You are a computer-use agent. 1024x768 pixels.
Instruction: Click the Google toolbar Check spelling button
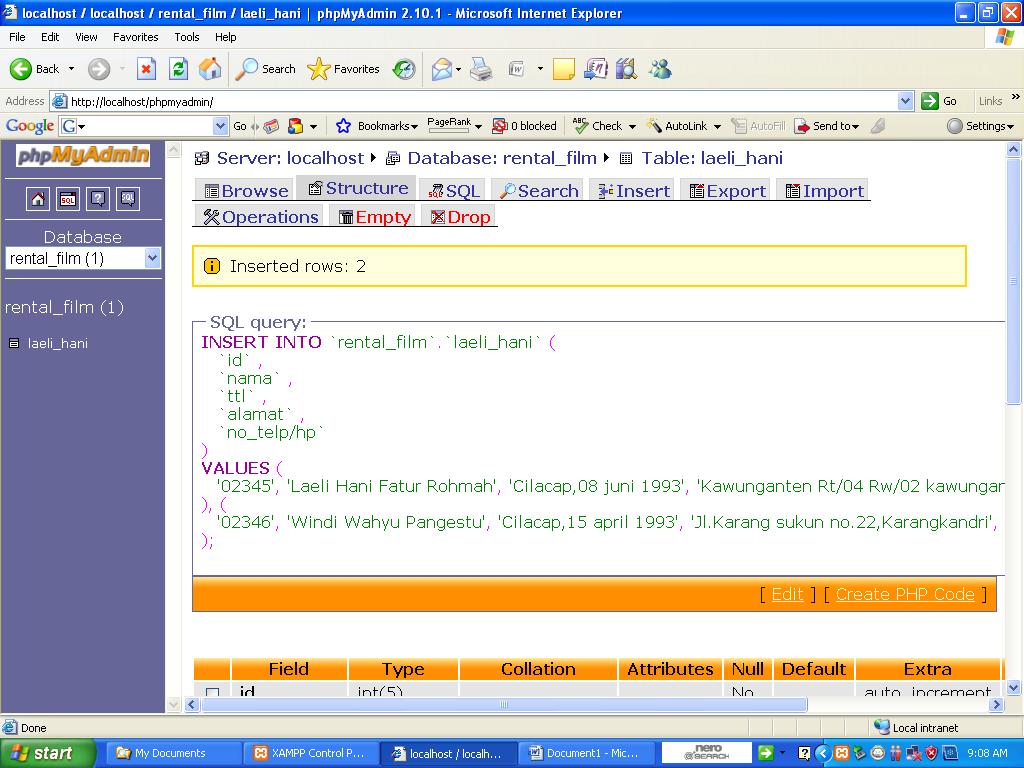tap(598, 125)
